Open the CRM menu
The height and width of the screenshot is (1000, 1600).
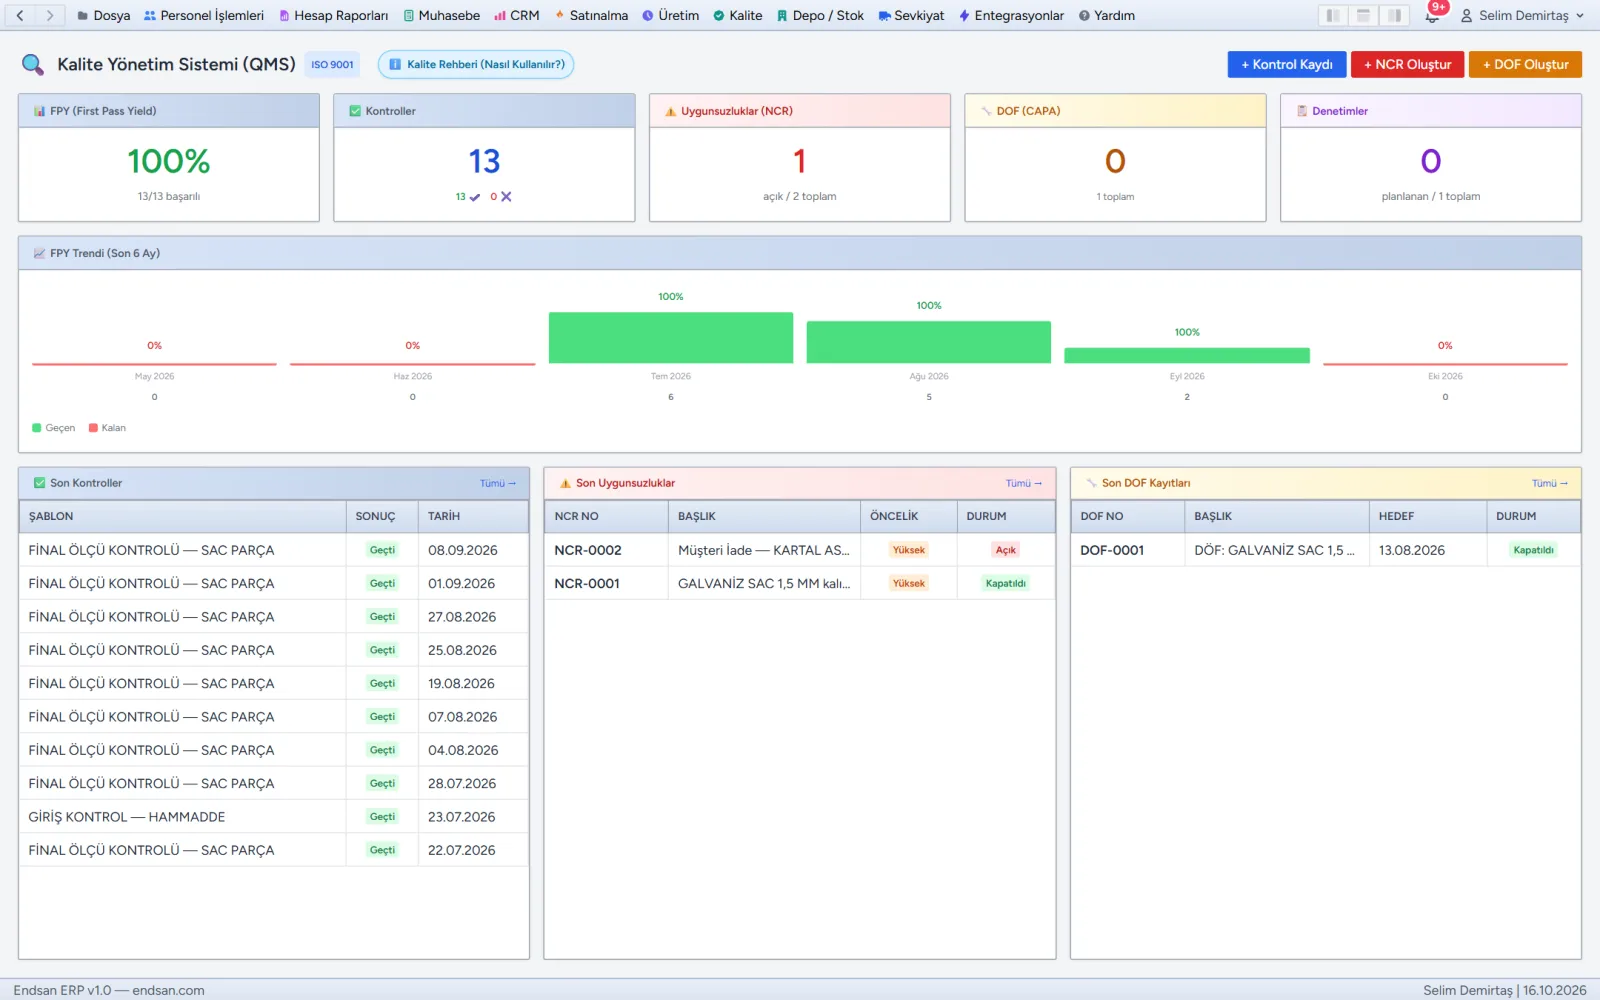[517, 15]
